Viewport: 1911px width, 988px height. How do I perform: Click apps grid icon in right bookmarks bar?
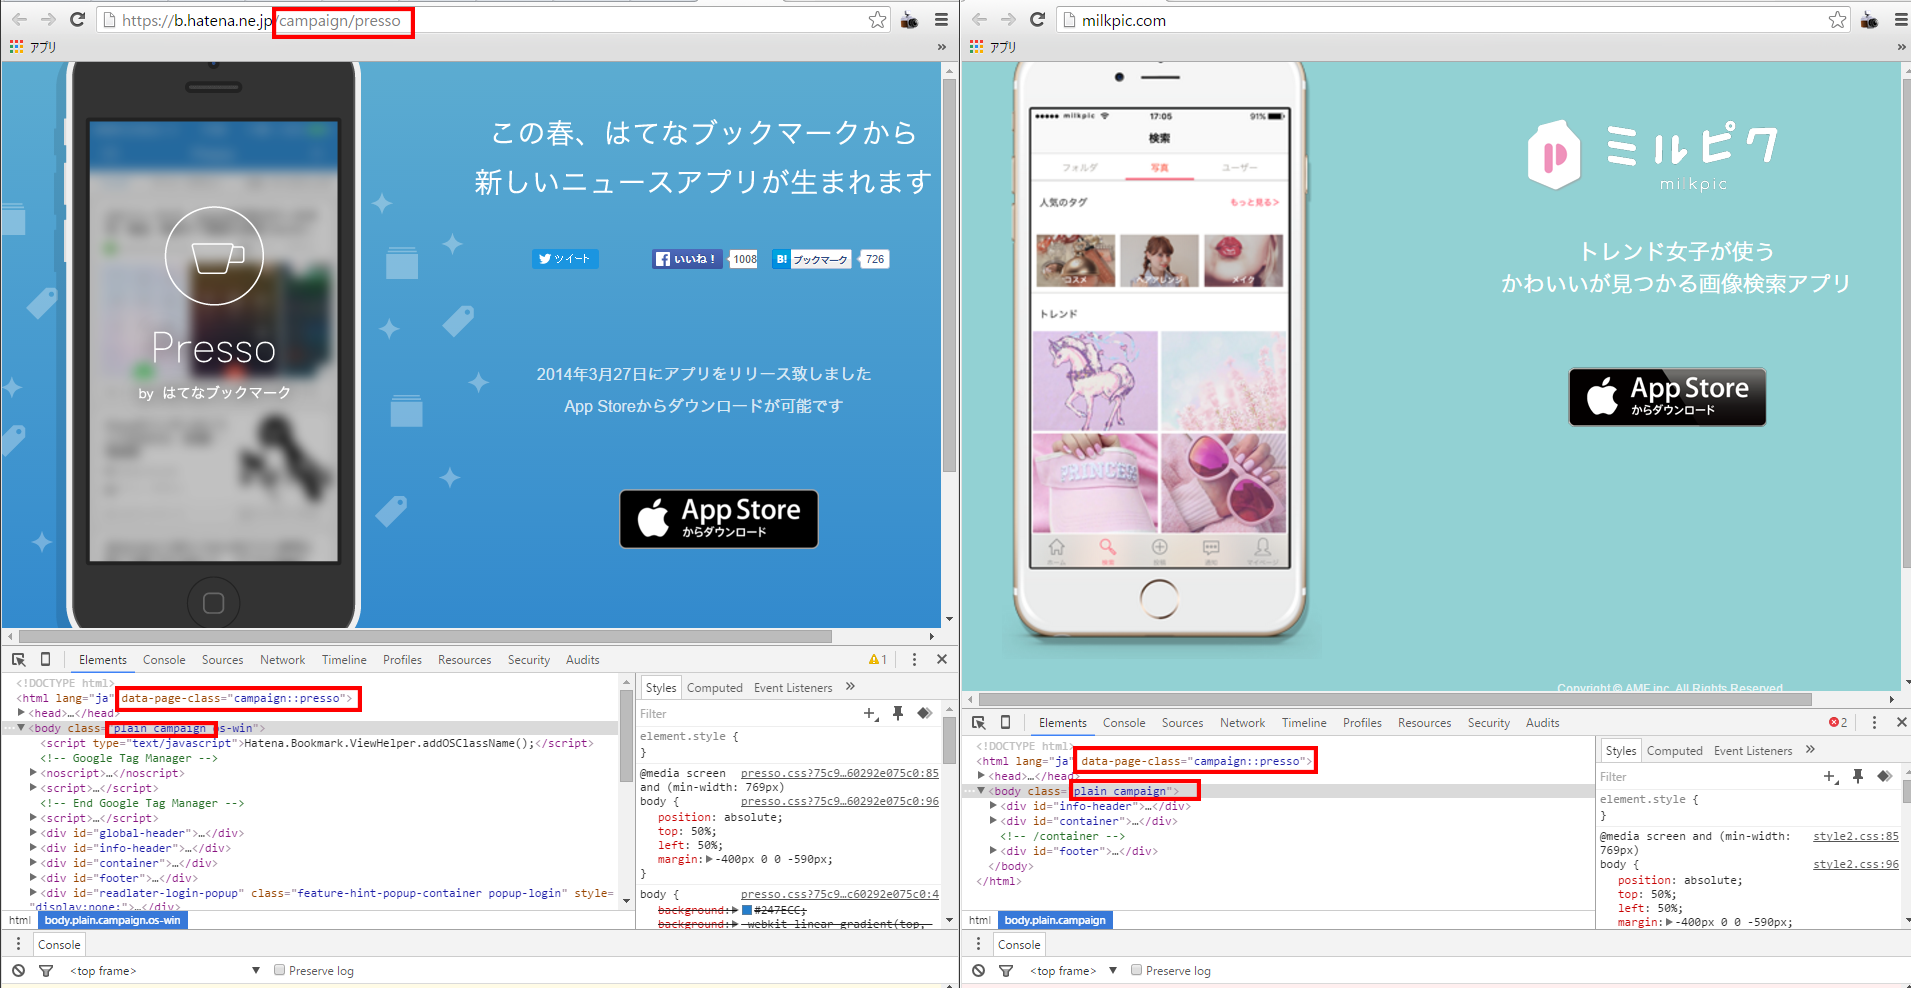[976, 47]
